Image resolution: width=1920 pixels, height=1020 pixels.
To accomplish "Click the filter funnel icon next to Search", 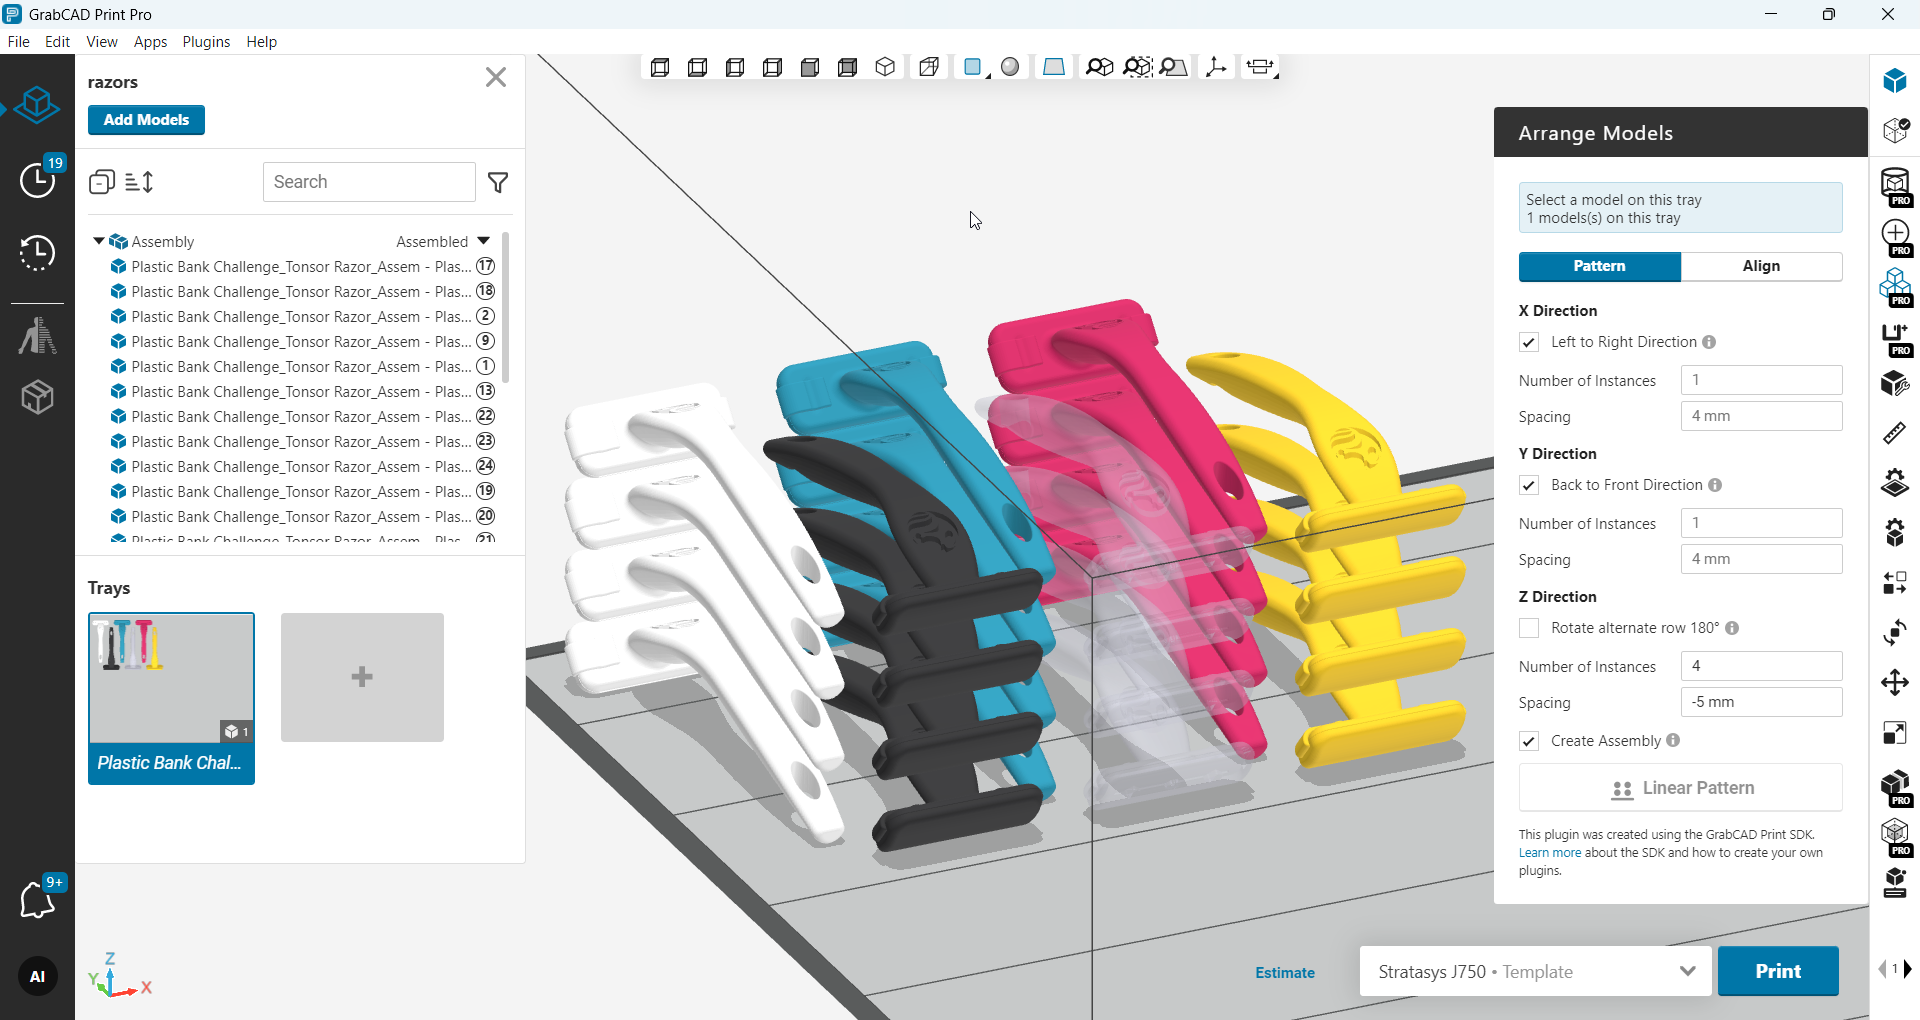I will tap(497, 182).
